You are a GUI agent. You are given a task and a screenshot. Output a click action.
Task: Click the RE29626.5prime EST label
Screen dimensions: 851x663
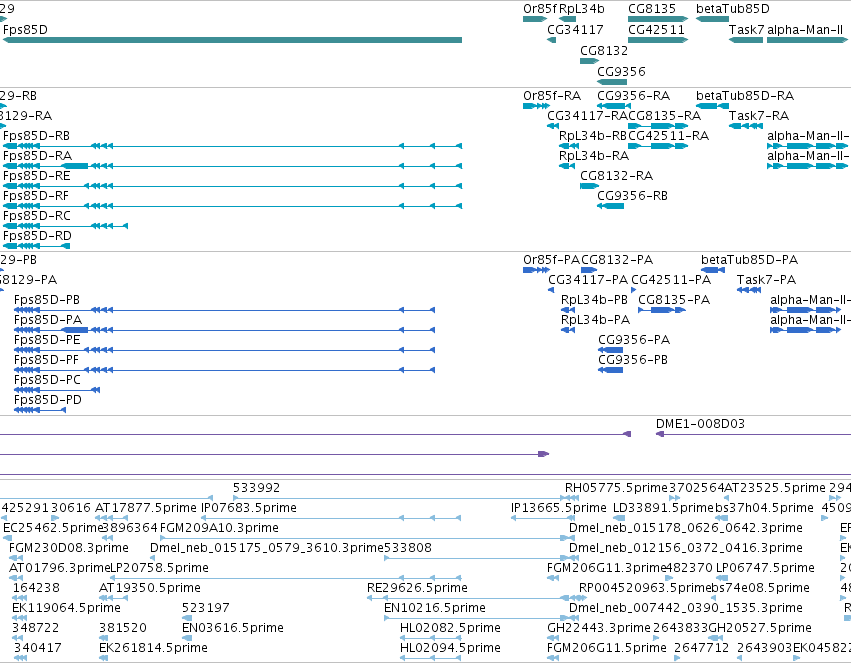click(417, 588)
